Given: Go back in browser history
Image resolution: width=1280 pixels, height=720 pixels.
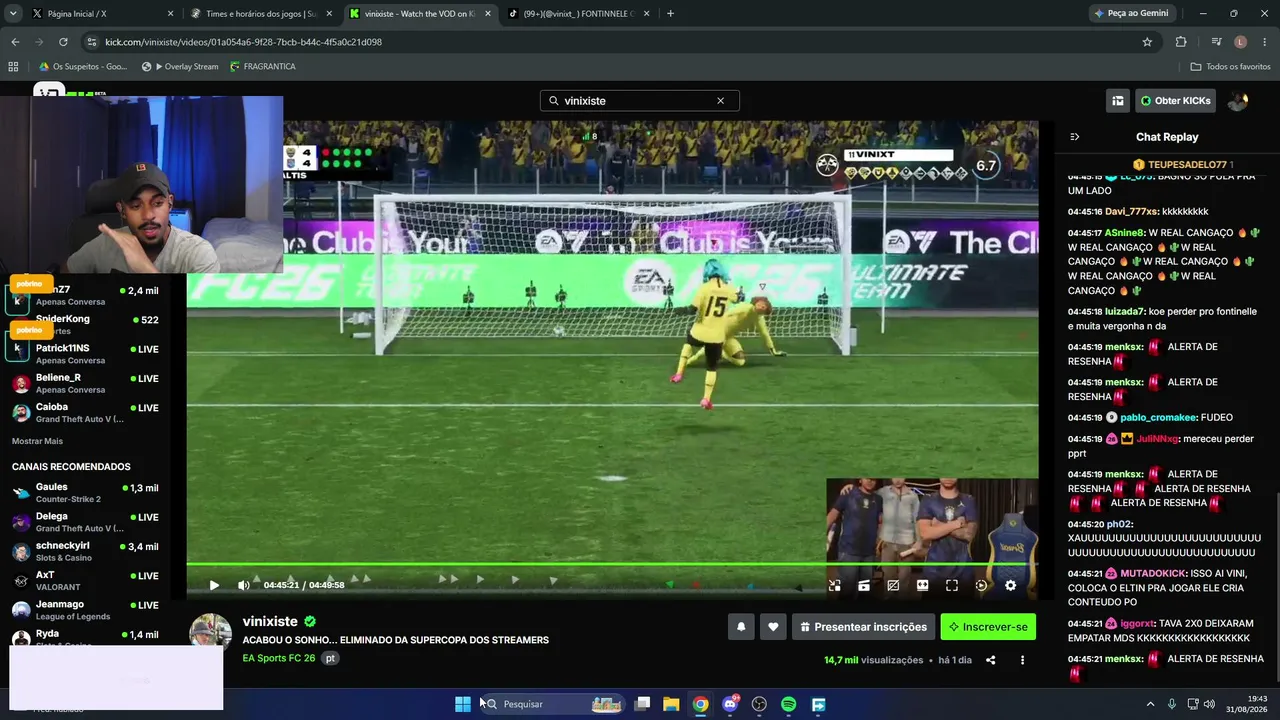Looking at the screenshot, I should (x=15, y=42).
